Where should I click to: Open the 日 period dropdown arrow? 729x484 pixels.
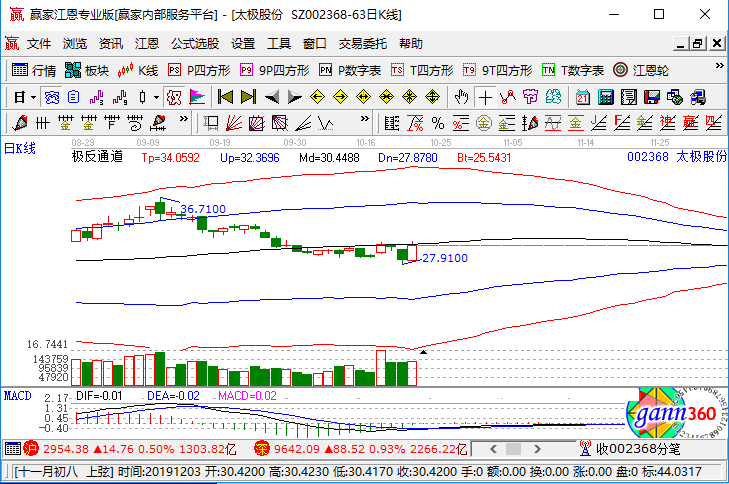tap(33, 98)
